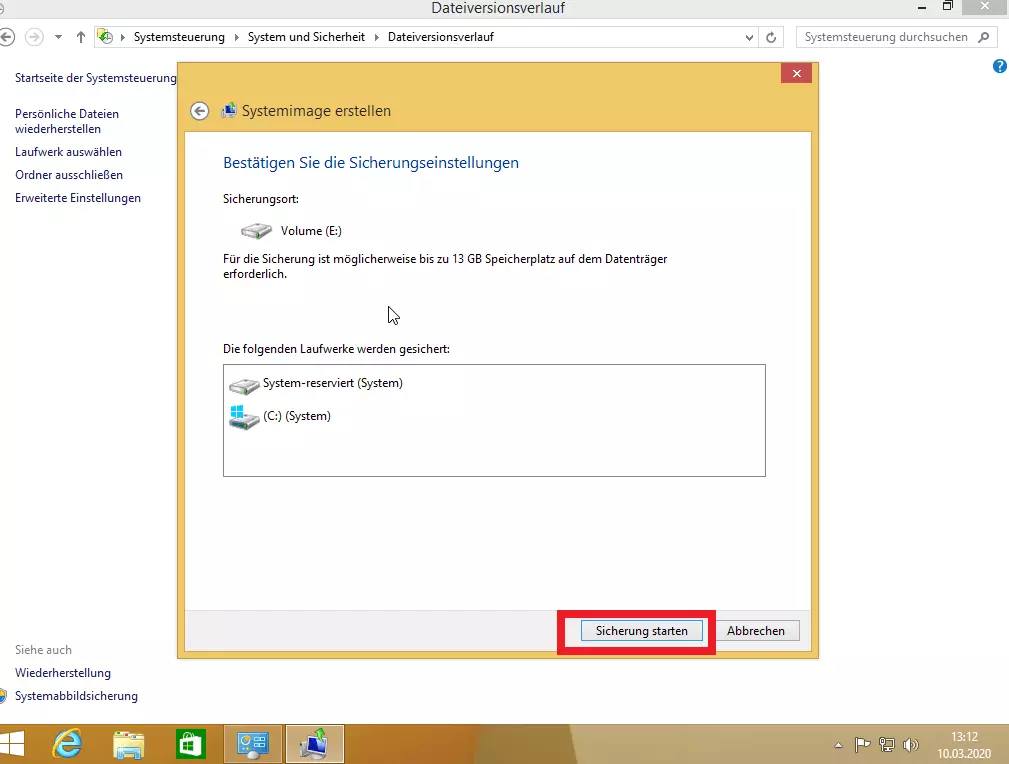Expand chevron after System und Sicherheit
Viewport: 1009px width, 764px height.
coord(376,37)
